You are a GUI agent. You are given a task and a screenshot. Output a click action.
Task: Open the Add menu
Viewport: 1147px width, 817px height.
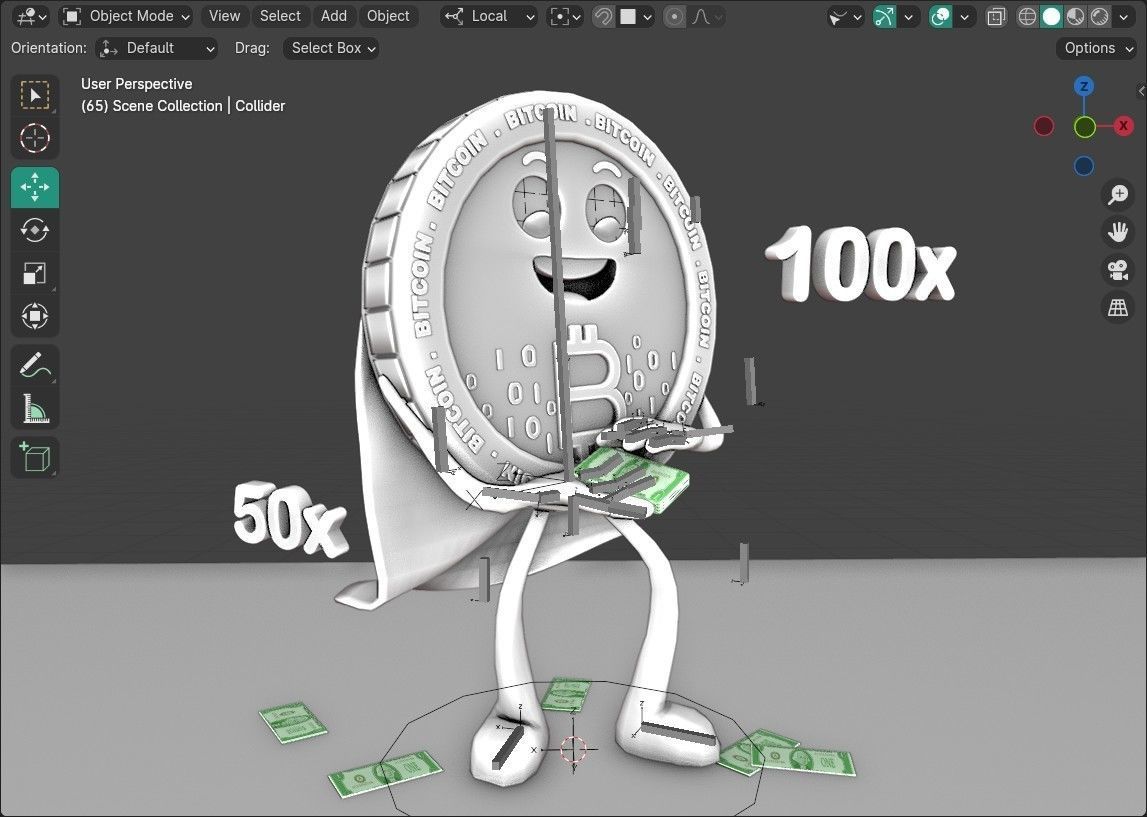click(334, 16)
